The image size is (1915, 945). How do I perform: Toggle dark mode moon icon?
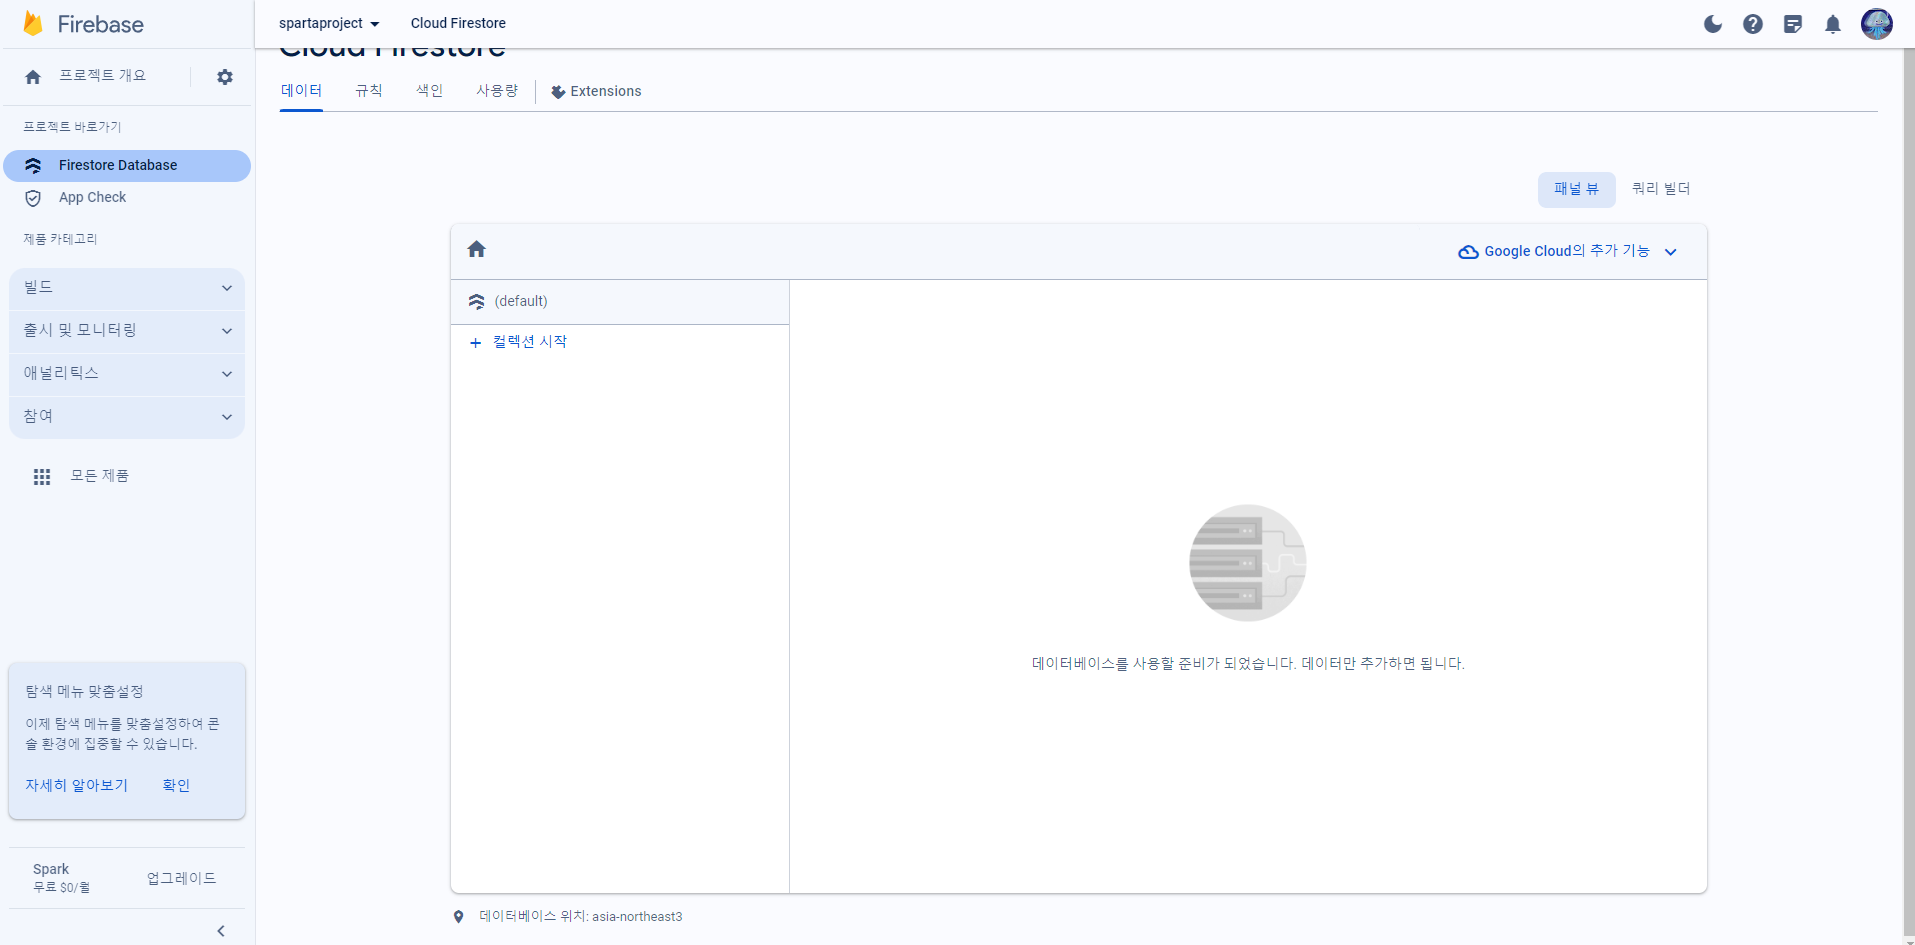1713,24
